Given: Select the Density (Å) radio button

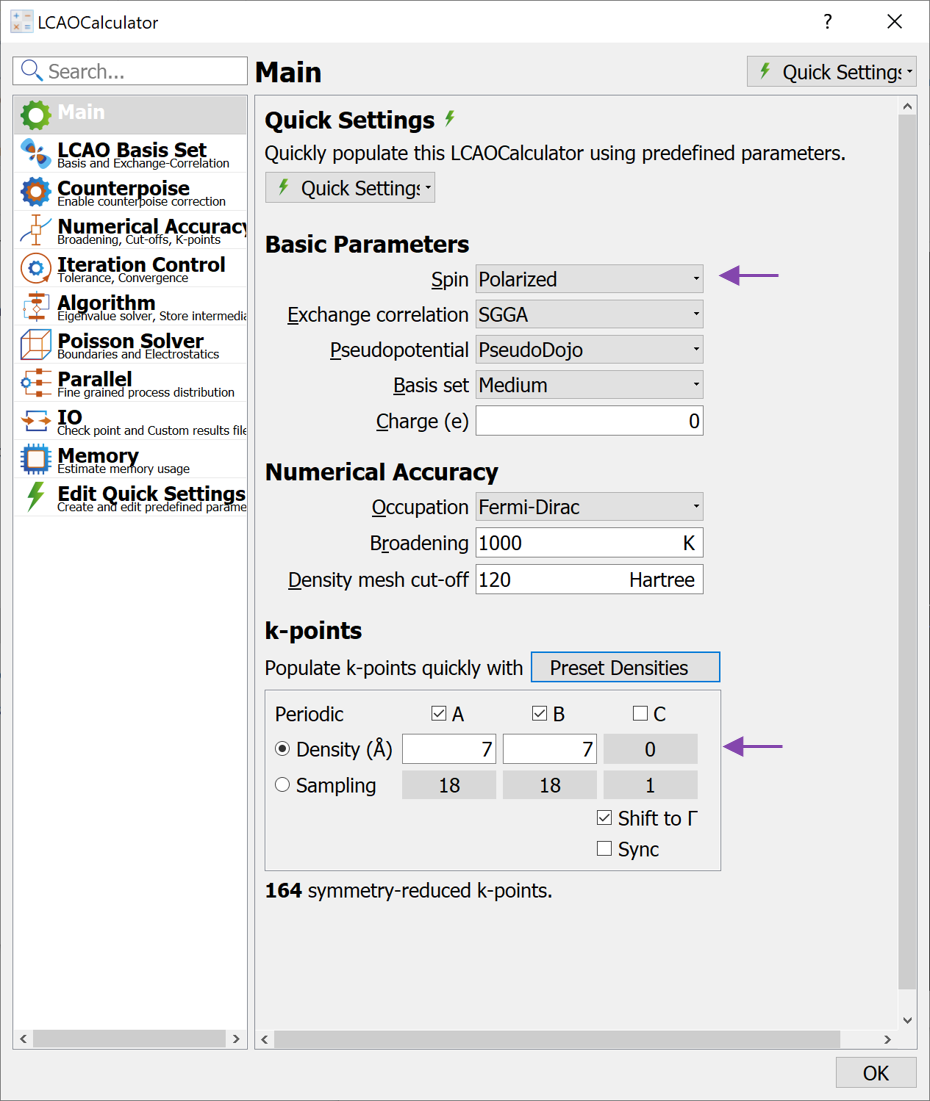Looking at the screenshot, I should point(282,749).
